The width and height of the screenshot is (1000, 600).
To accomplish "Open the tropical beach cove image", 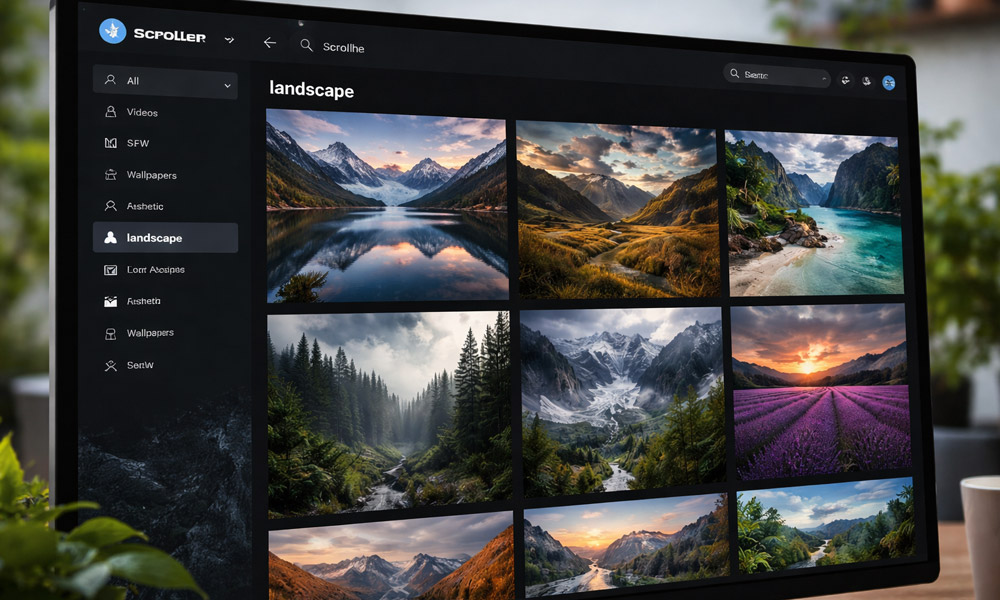I will point(812,213).
